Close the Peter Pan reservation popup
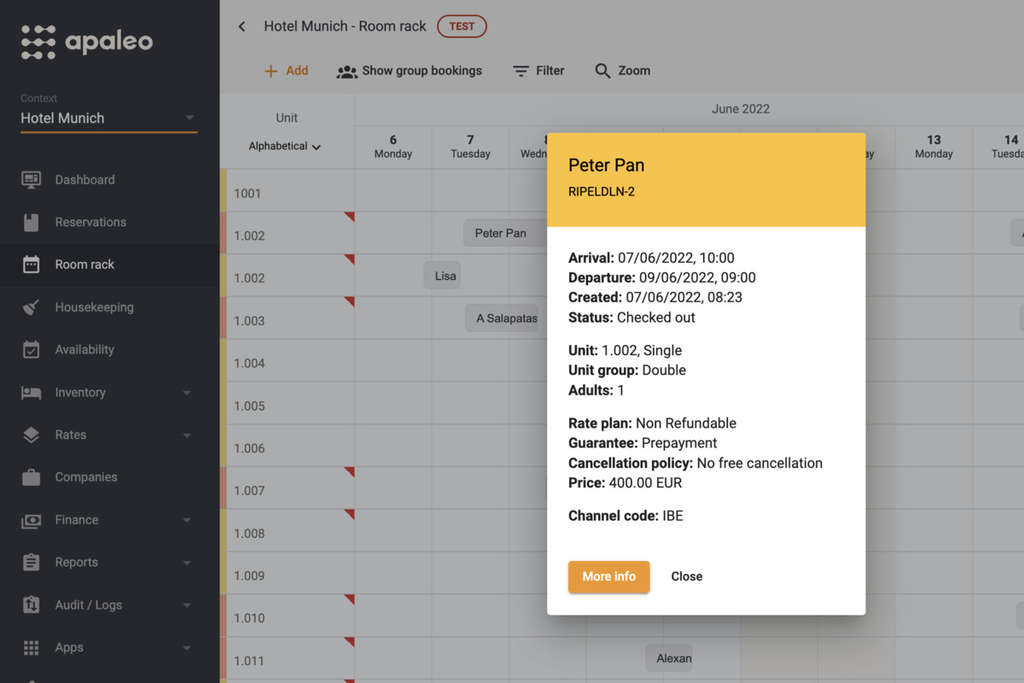Viewport: 1024px width, 683px height. [686, 577]
